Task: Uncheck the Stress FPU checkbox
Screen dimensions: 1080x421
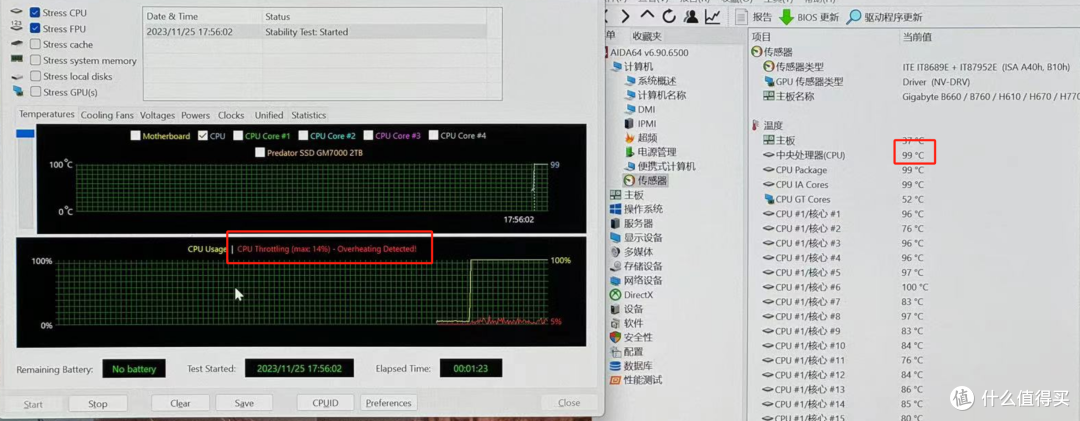Action: pyautogui.click(x=35, y=28)
